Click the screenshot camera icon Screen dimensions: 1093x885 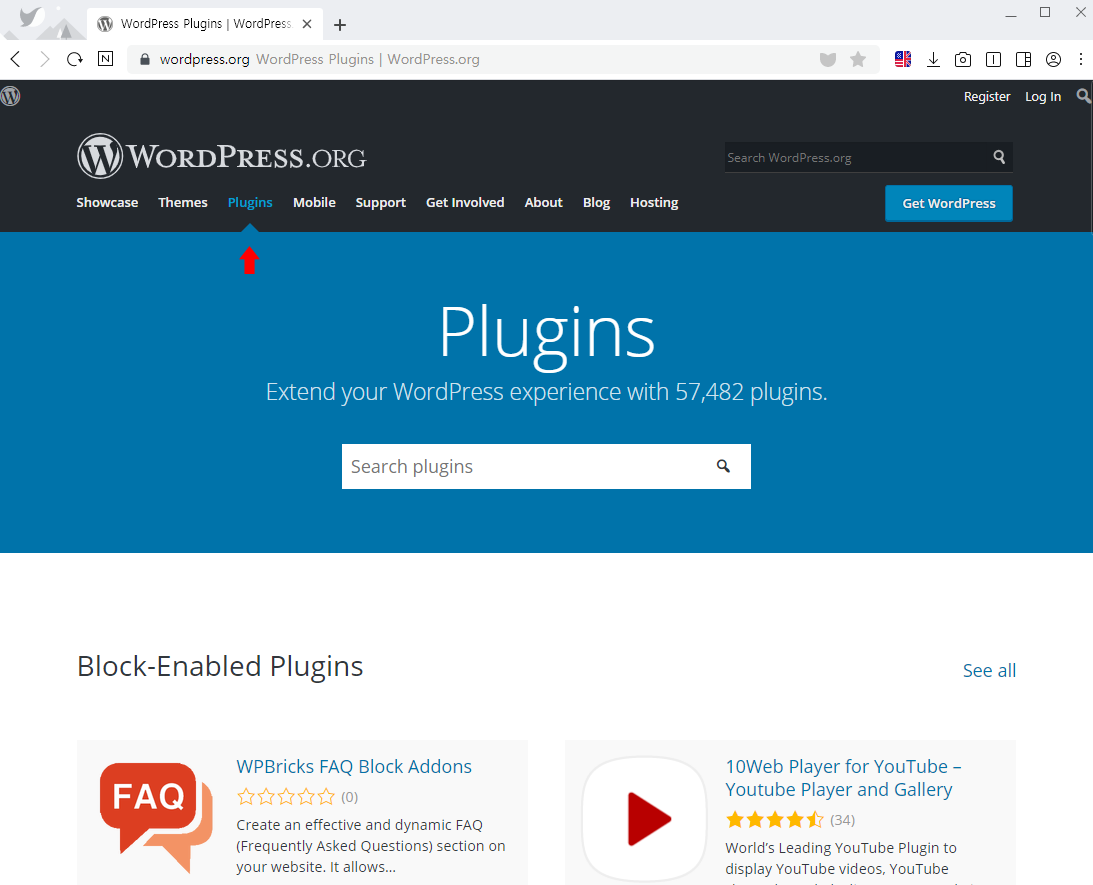click(963, 59)
